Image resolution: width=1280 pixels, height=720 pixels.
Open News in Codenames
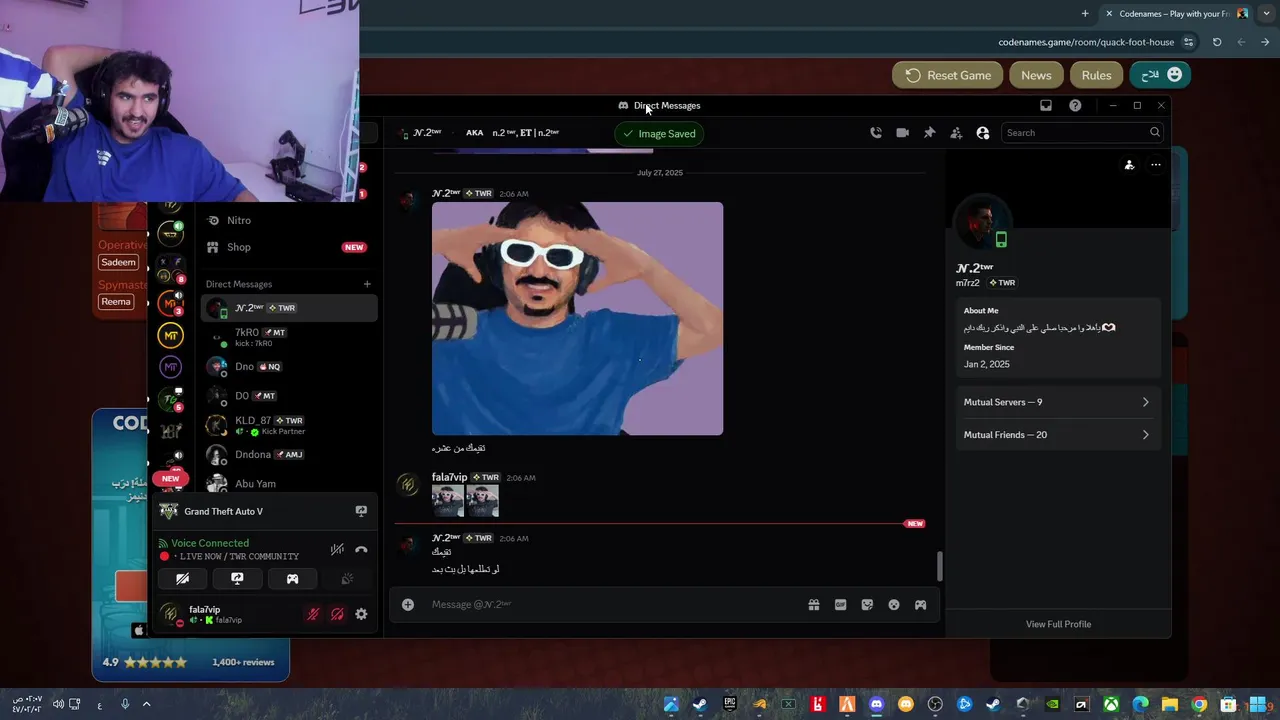[1036, 75]
